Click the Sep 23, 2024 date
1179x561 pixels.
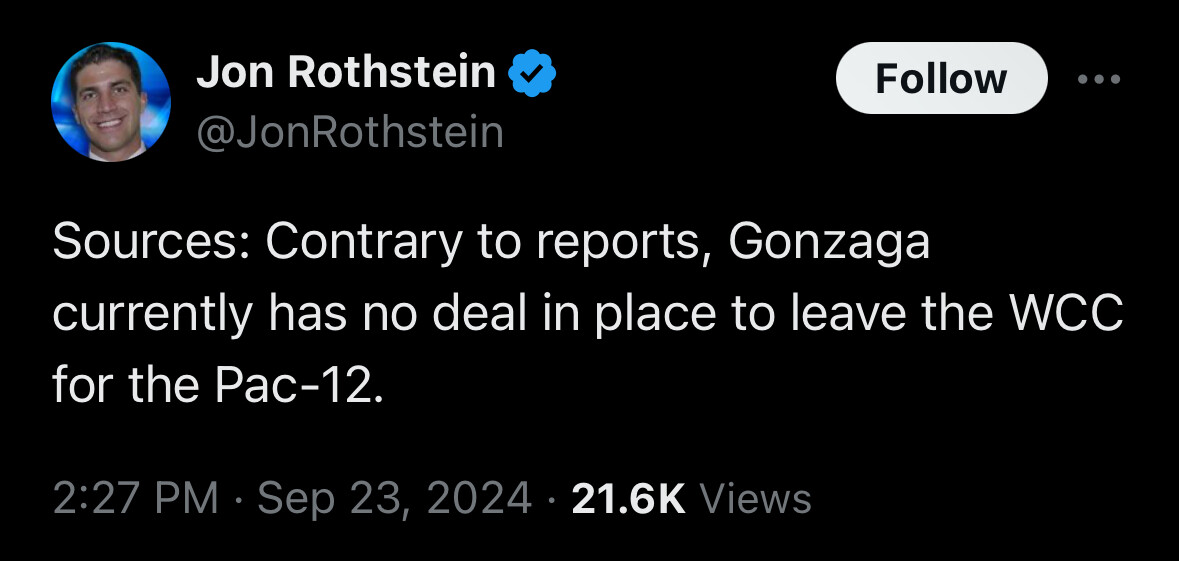click(x=395, y=499)
